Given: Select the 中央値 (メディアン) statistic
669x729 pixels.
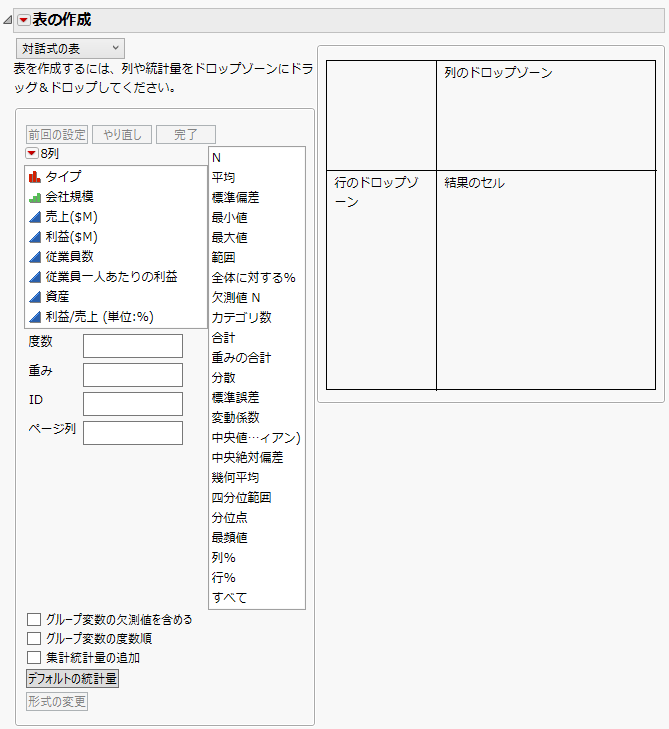Looking at the screenshot, I should coord(256,437).
